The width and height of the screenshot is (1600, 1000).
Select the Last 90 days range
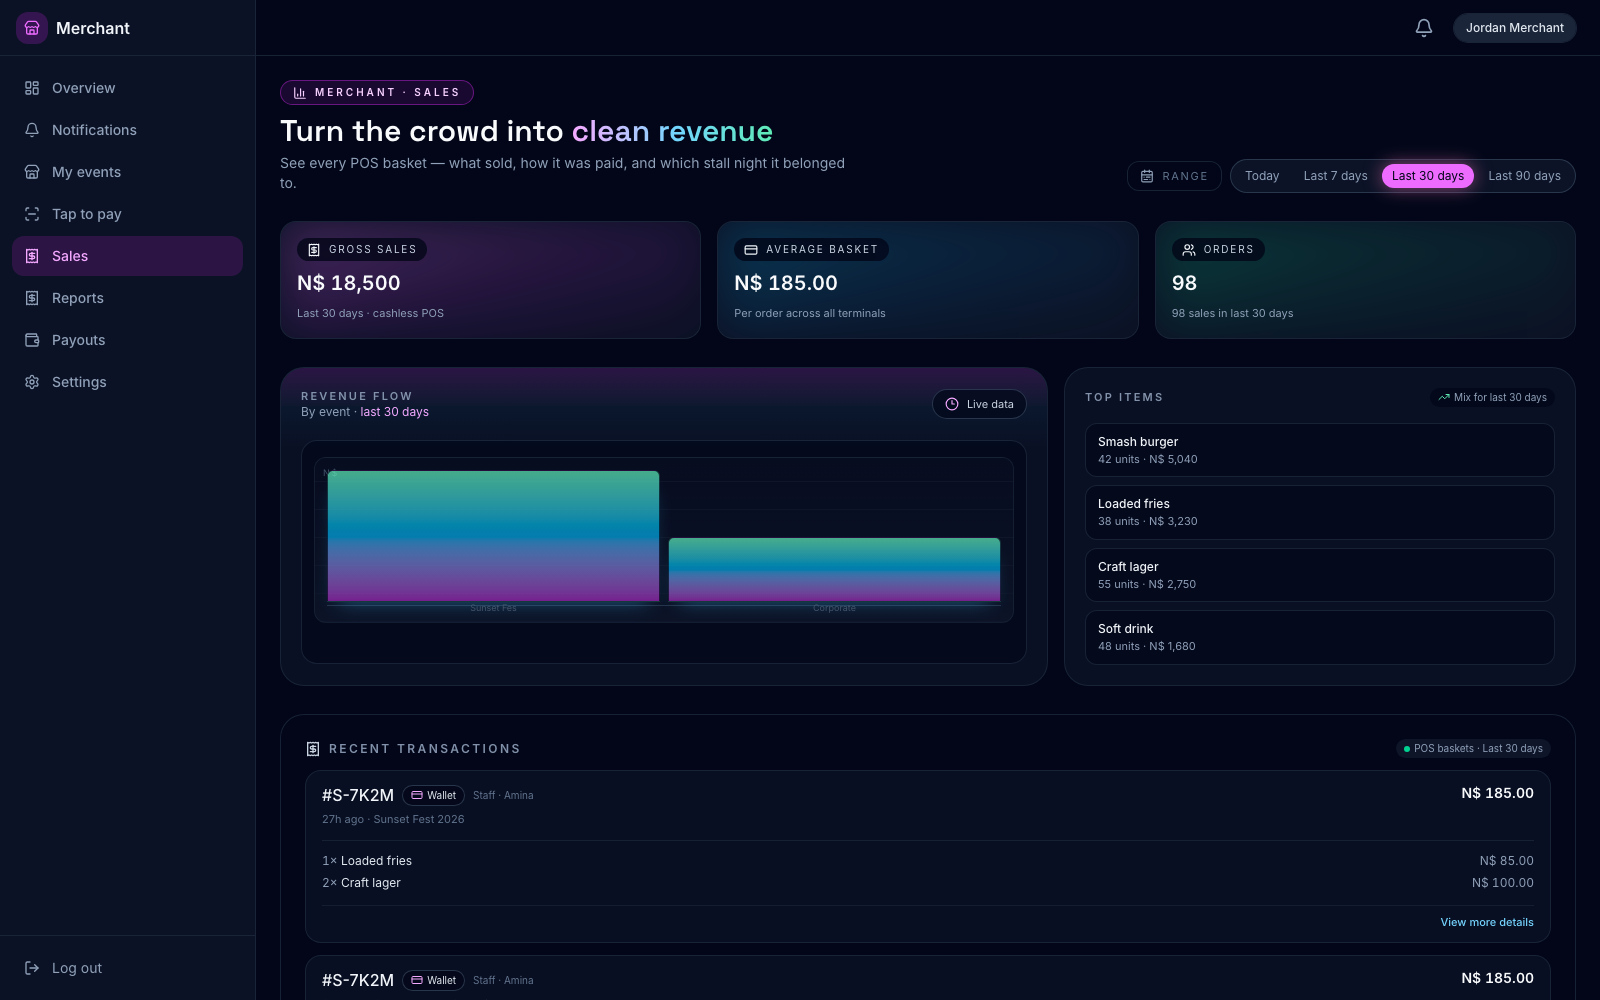tap(1524, 176)
